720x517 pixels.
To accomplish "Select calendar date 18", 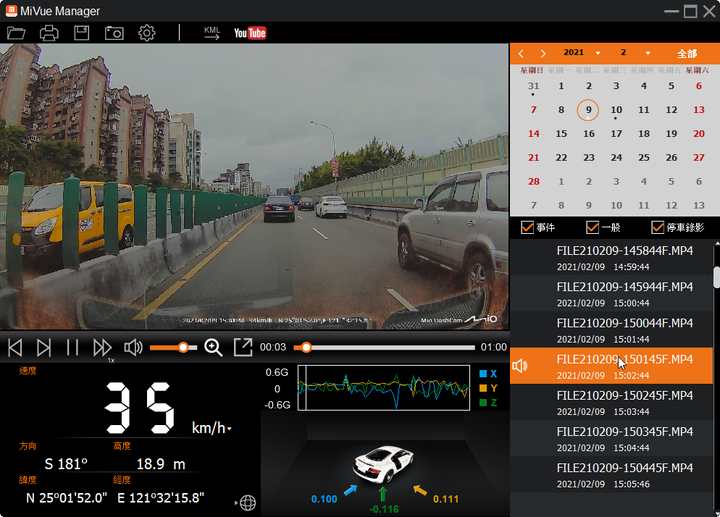I will [x=644, y=134].
